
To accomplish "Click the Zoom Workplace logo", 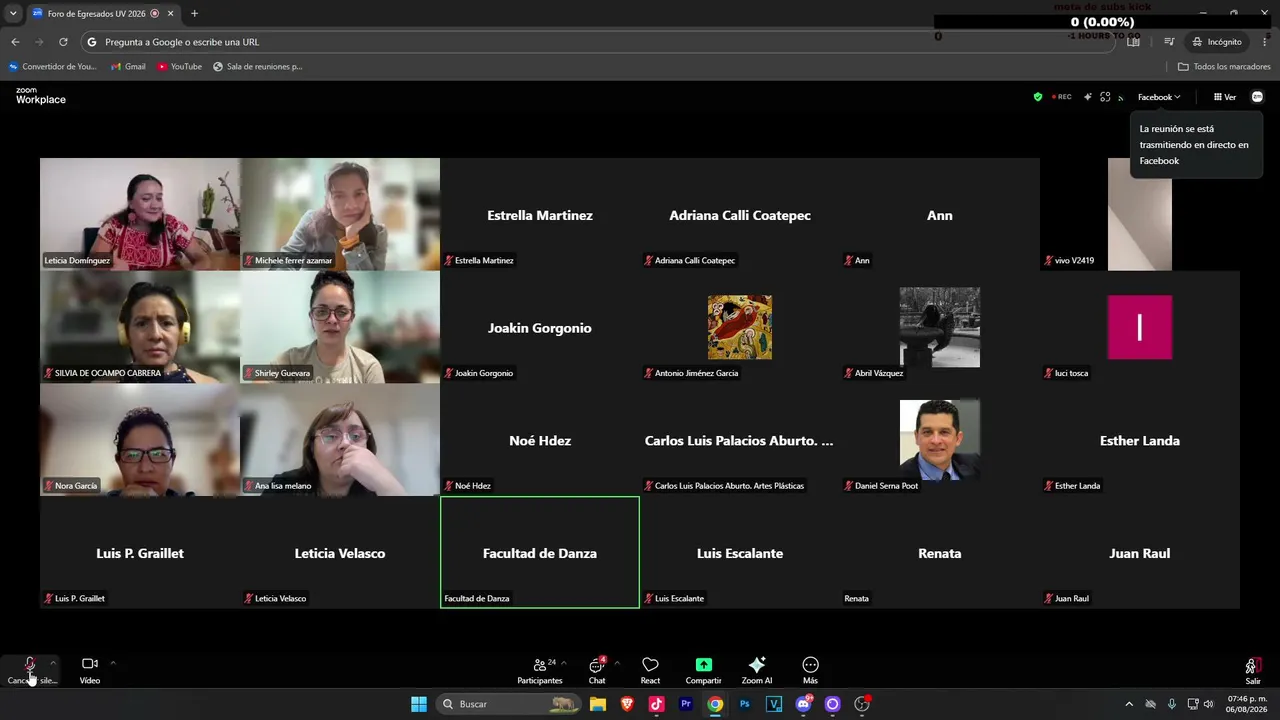I will [40, 96].
